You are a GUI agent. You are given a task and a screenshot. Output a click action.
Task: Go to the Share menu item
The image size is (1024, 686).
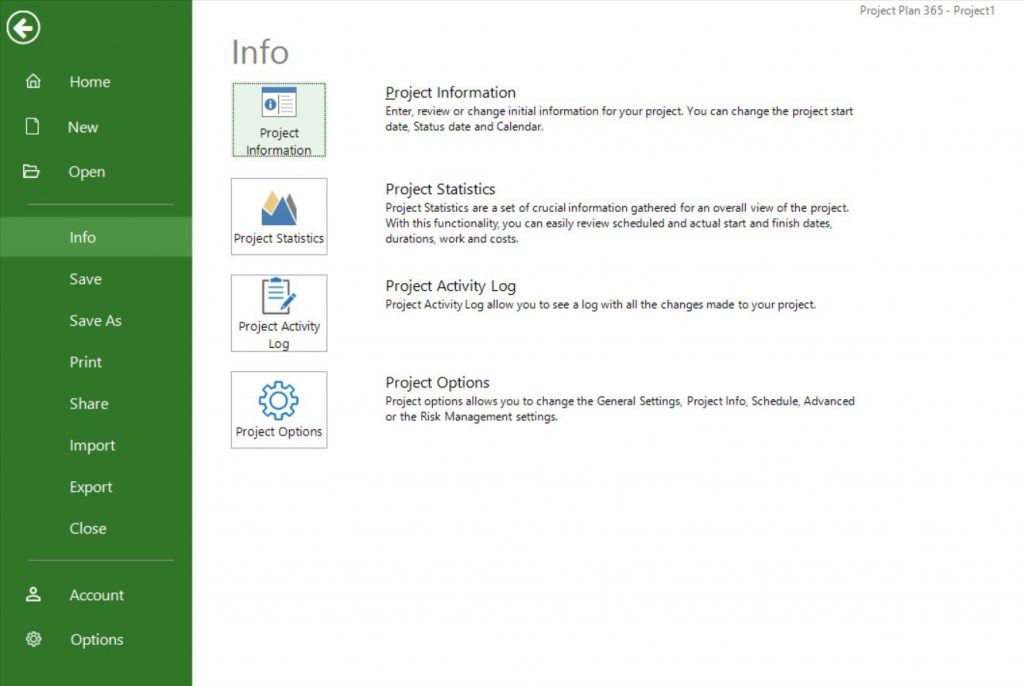[x=88, y=404]
